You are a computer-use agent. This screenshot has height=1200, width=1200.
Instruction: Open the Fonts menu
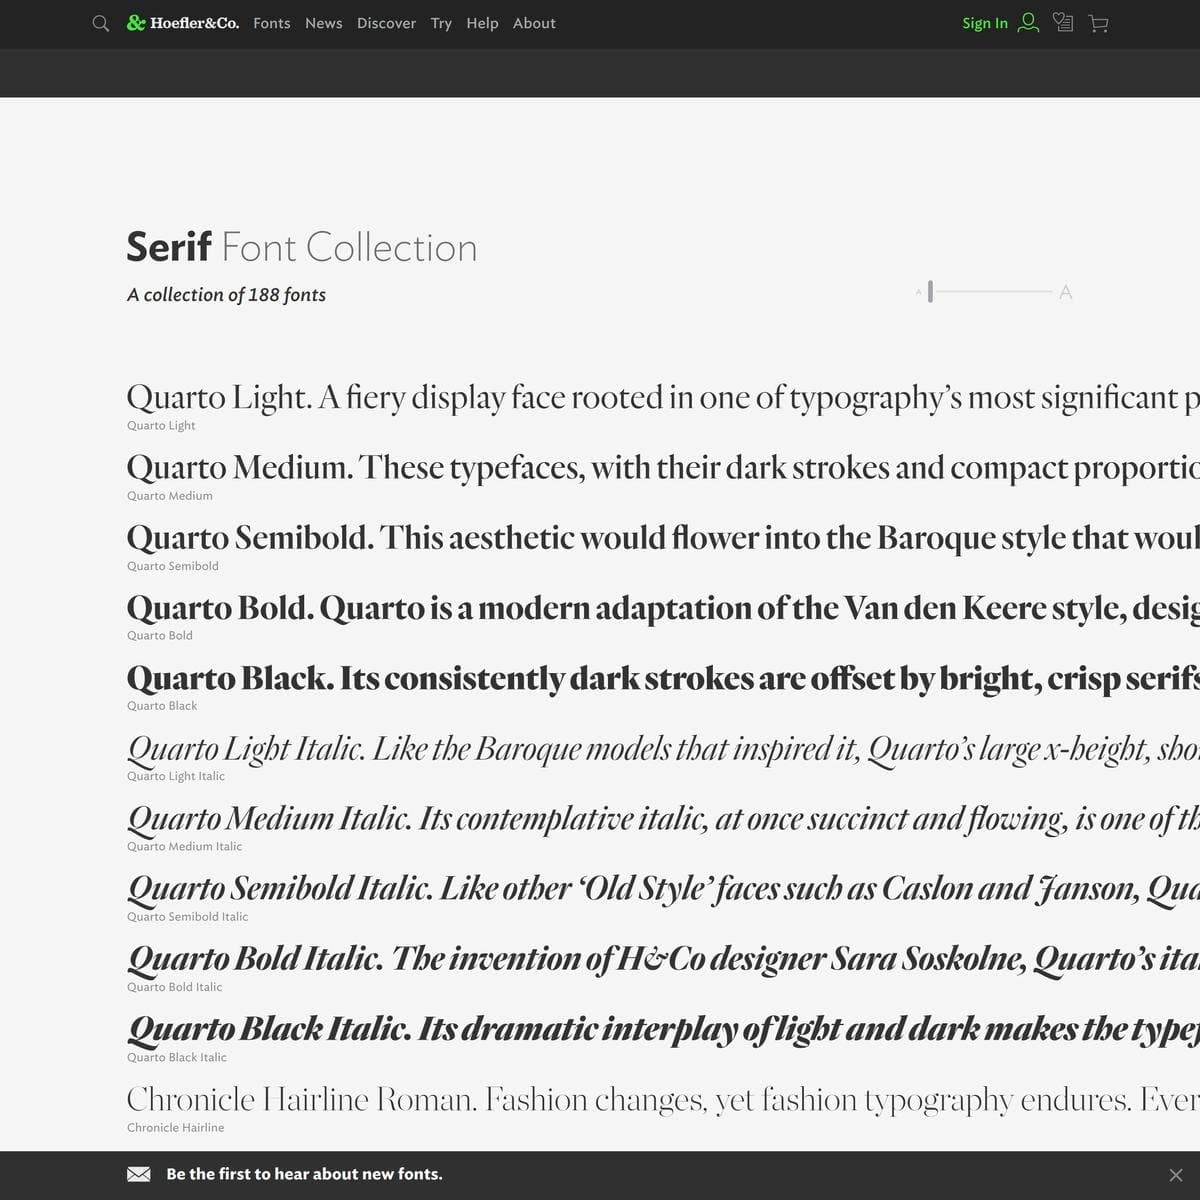point(271,23)
